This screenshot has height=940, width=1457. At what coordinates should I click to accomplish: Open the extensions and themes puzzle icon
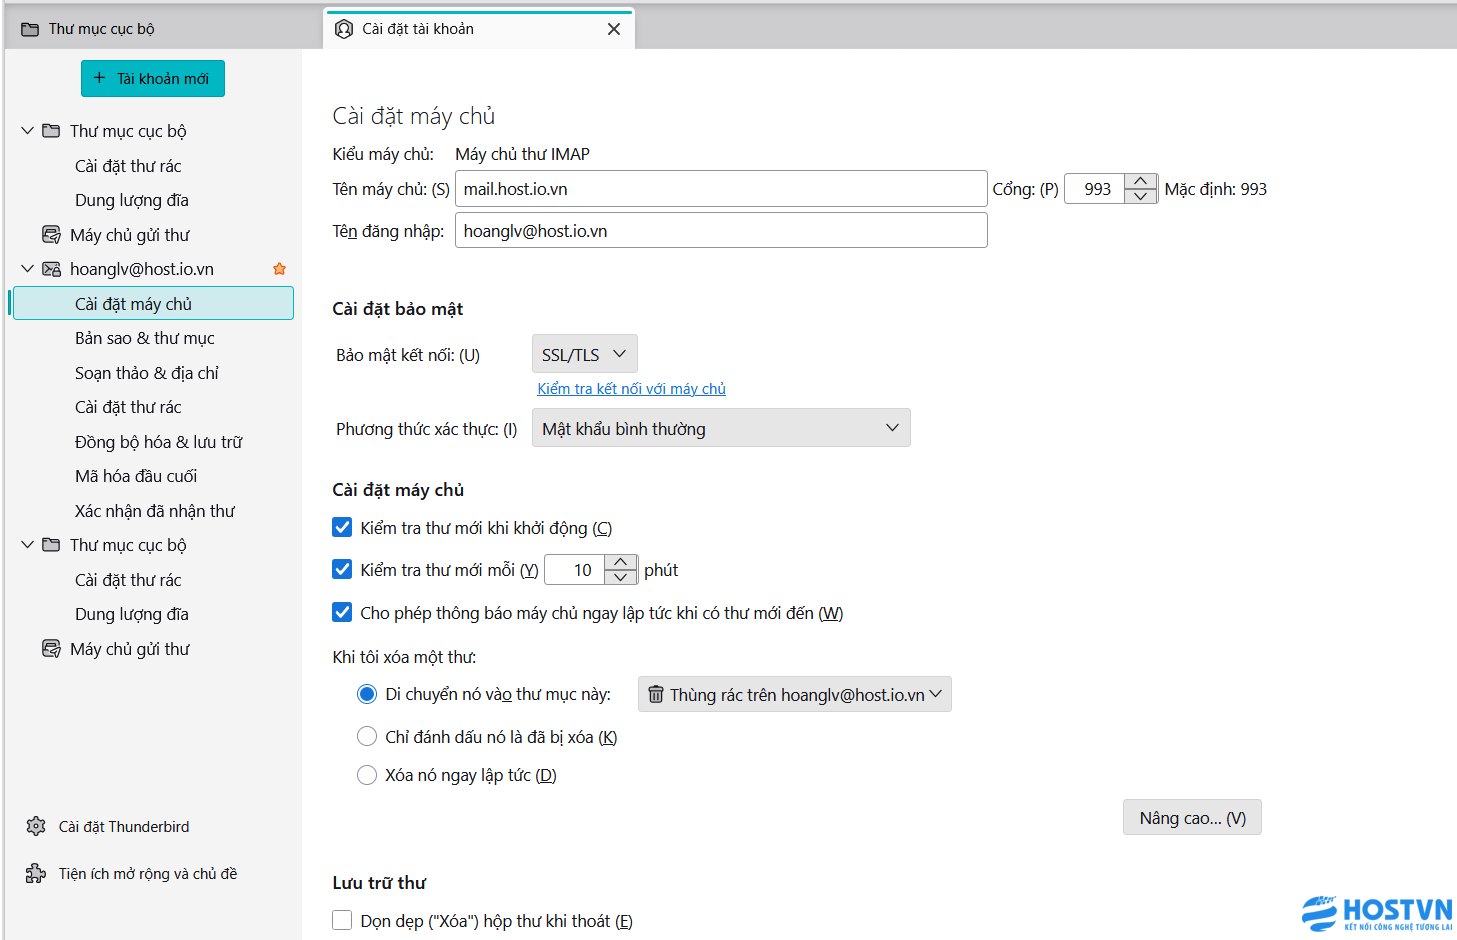point(36,873)
